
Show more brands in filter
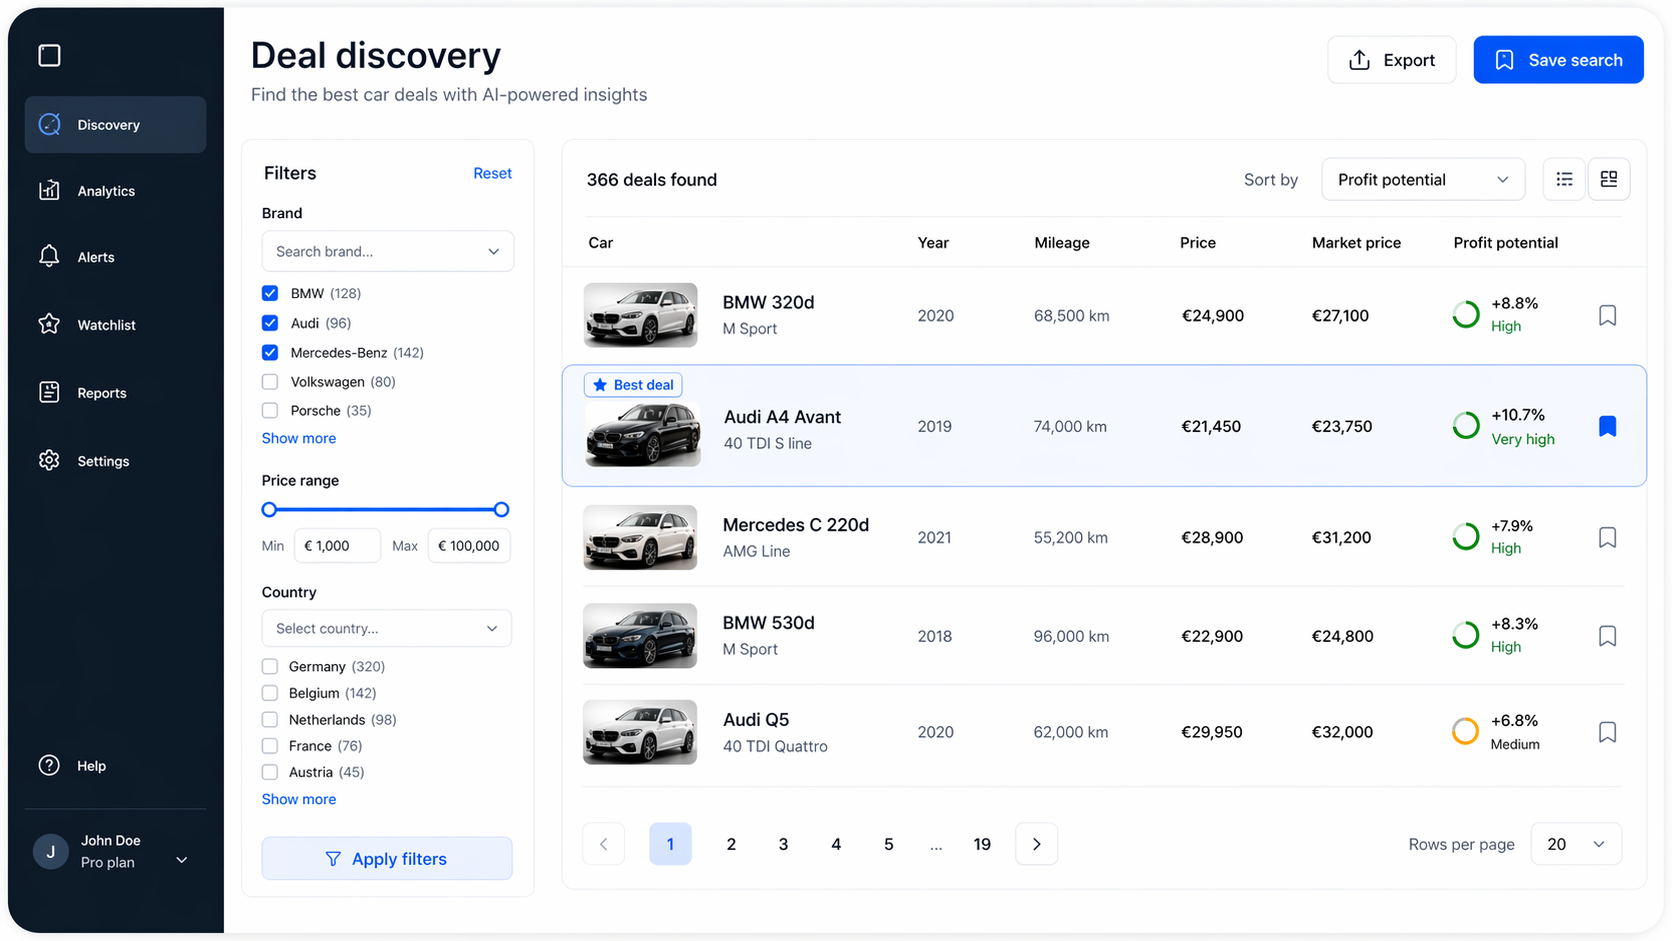[299, 438]
